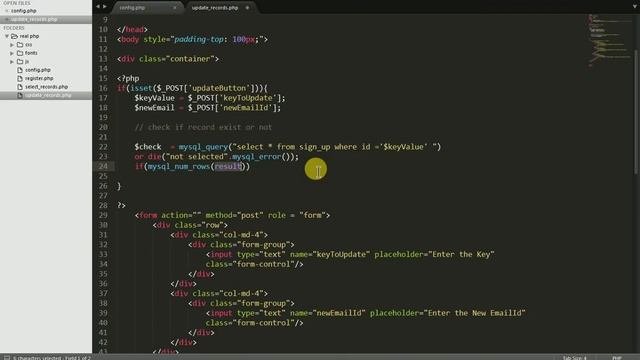Screen dimensions: 640x360
Task: Click the next-tab arrow left of the tabs
Action: point(105,7)
